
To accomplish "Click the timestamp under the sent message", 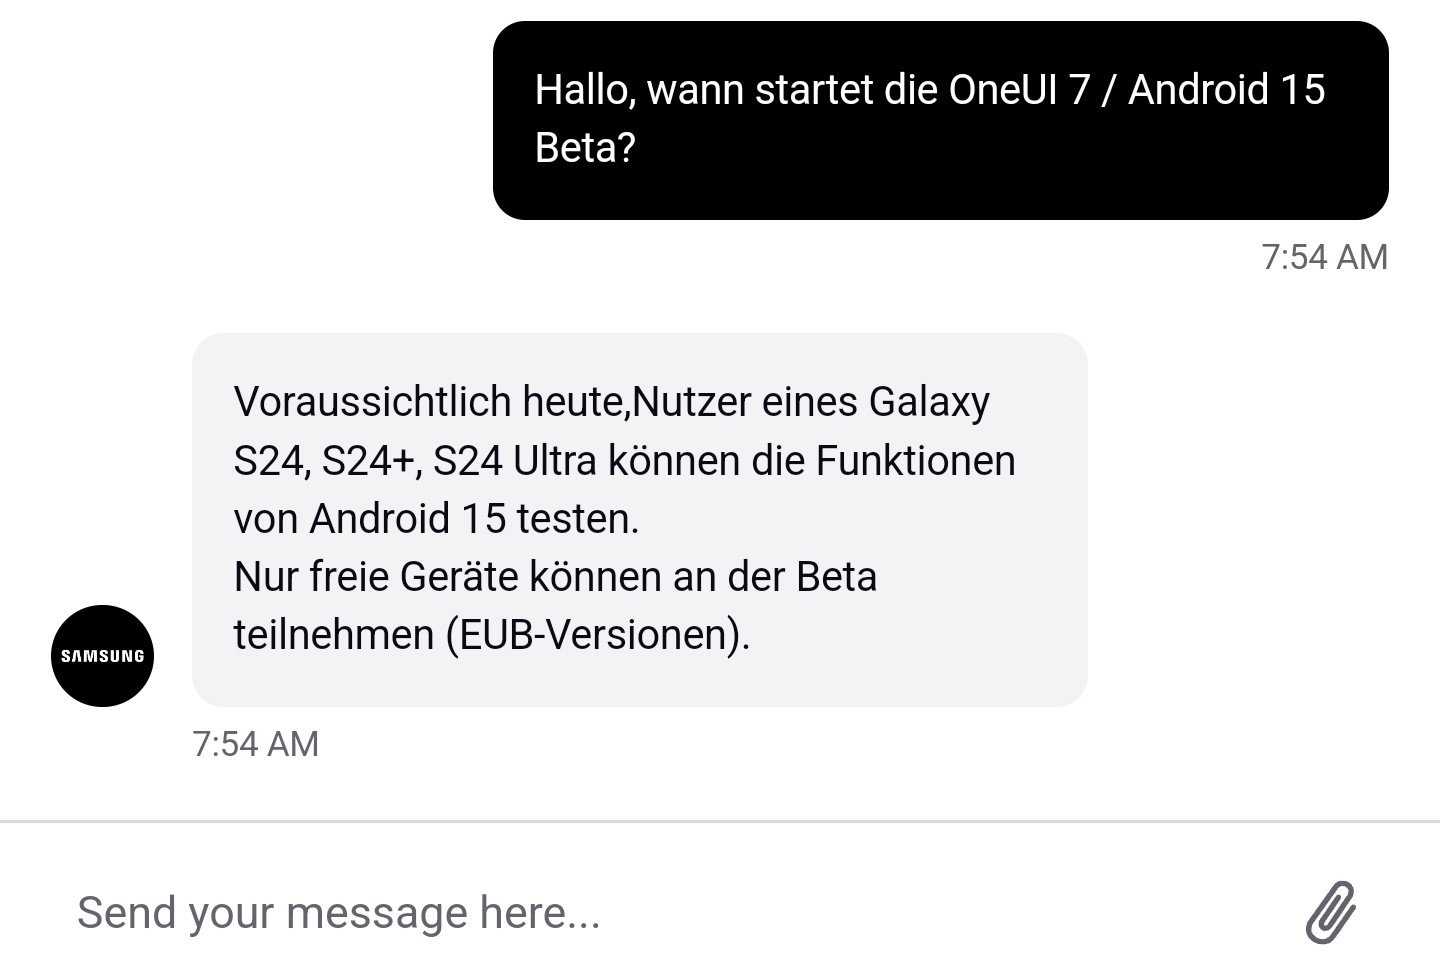I will (1324, 257).
